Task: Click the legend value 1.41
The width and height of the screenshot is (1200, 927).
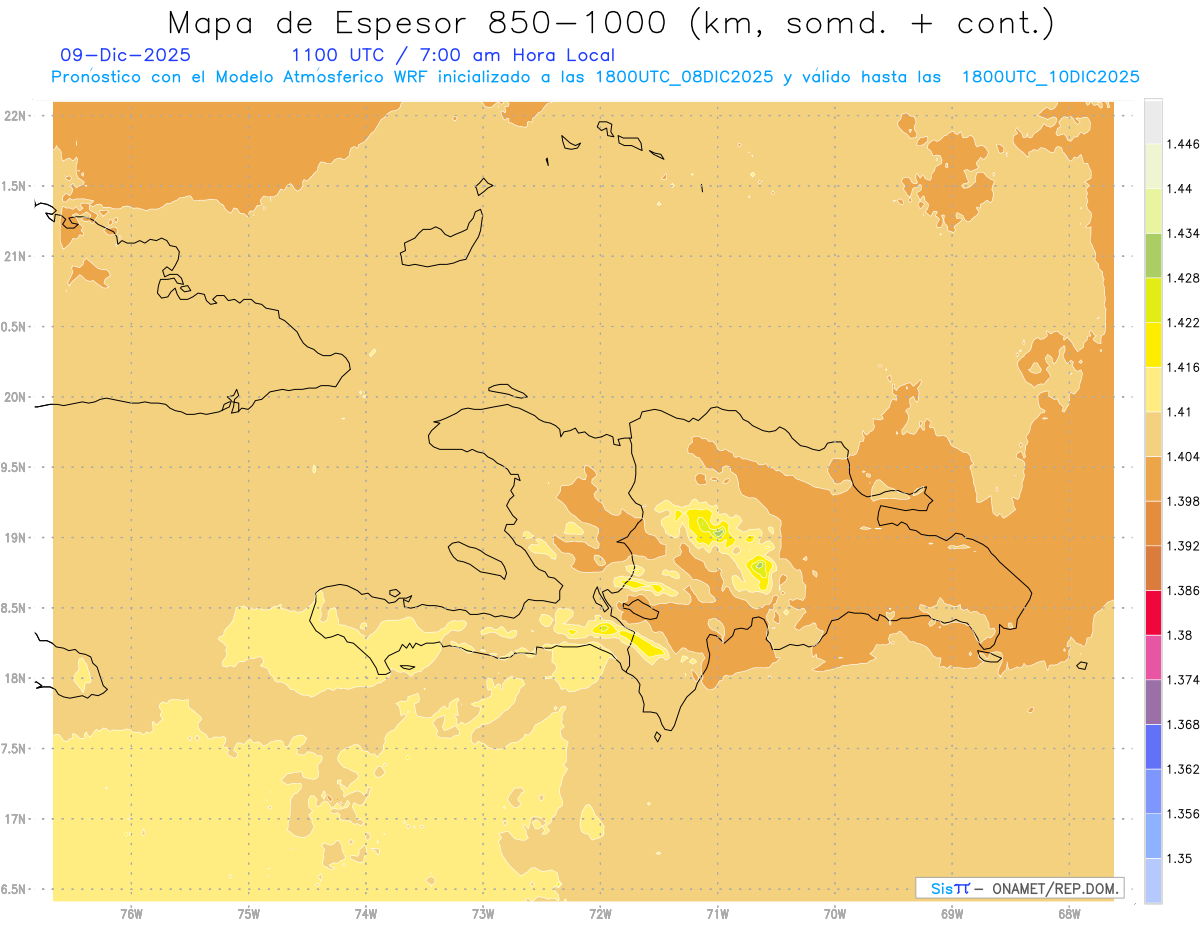Action: (1179, 412)
